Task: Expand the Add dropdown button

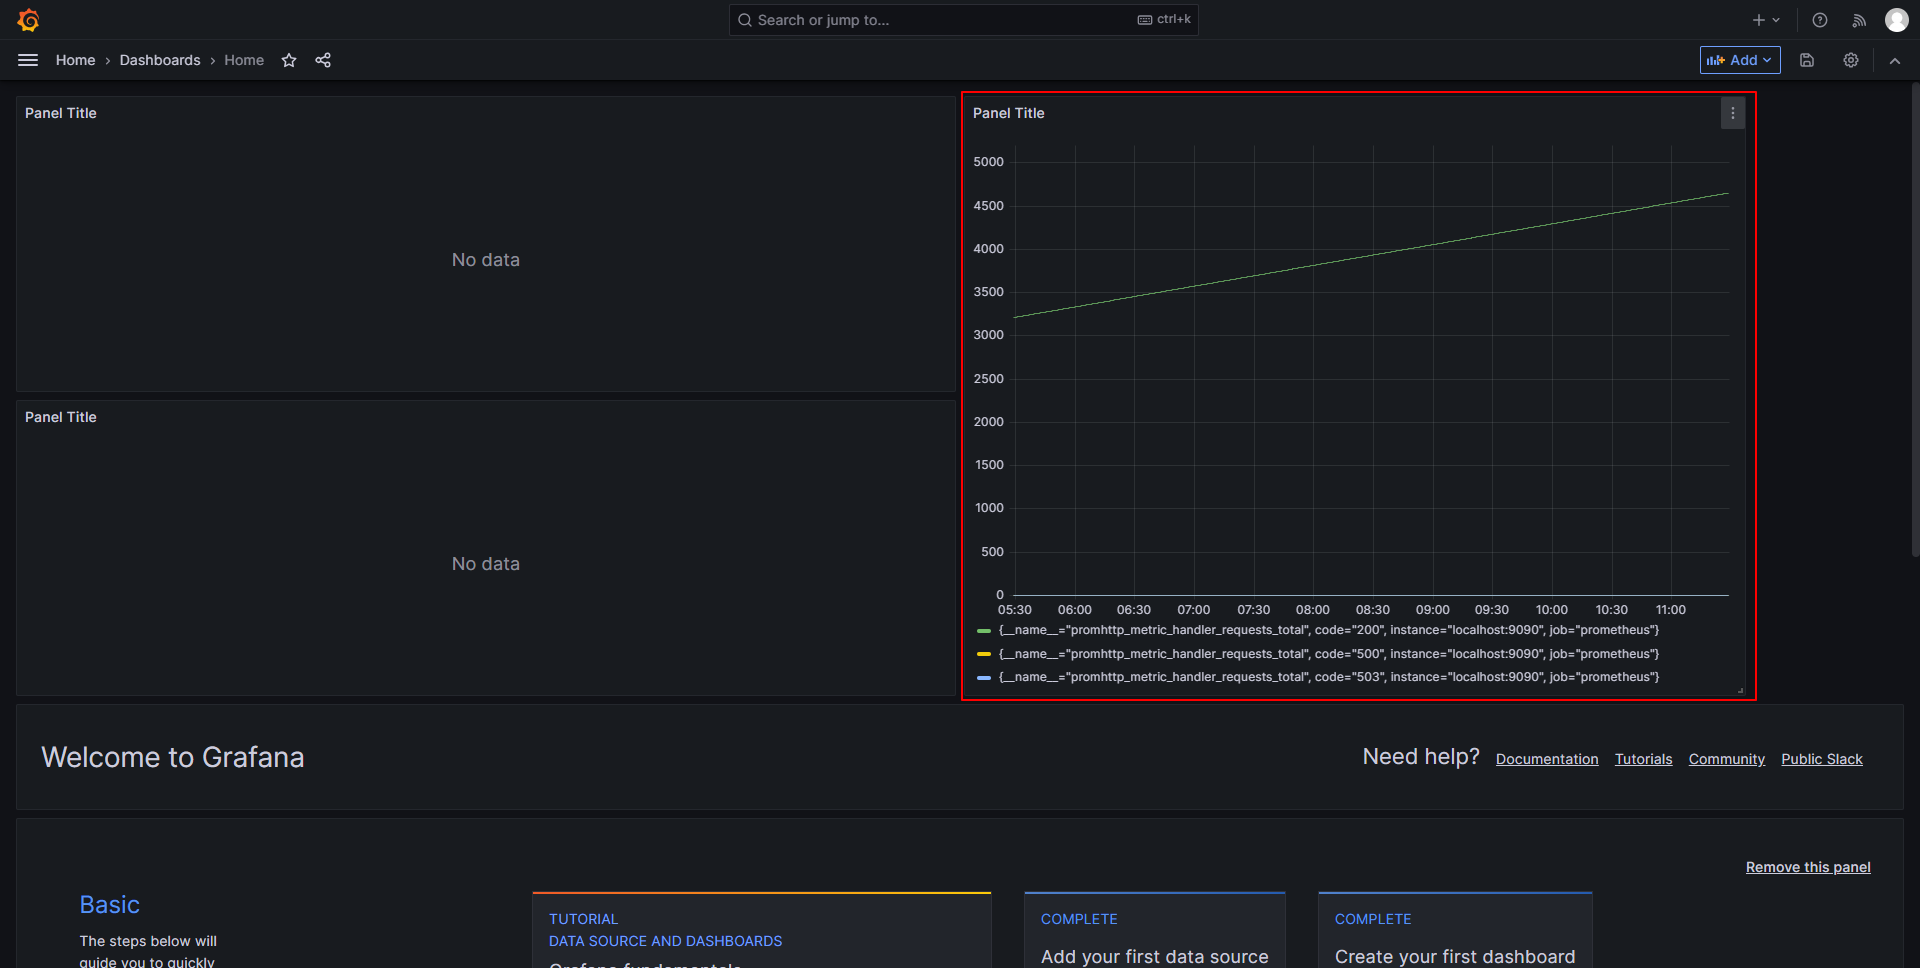Action: click(1740, 60)
